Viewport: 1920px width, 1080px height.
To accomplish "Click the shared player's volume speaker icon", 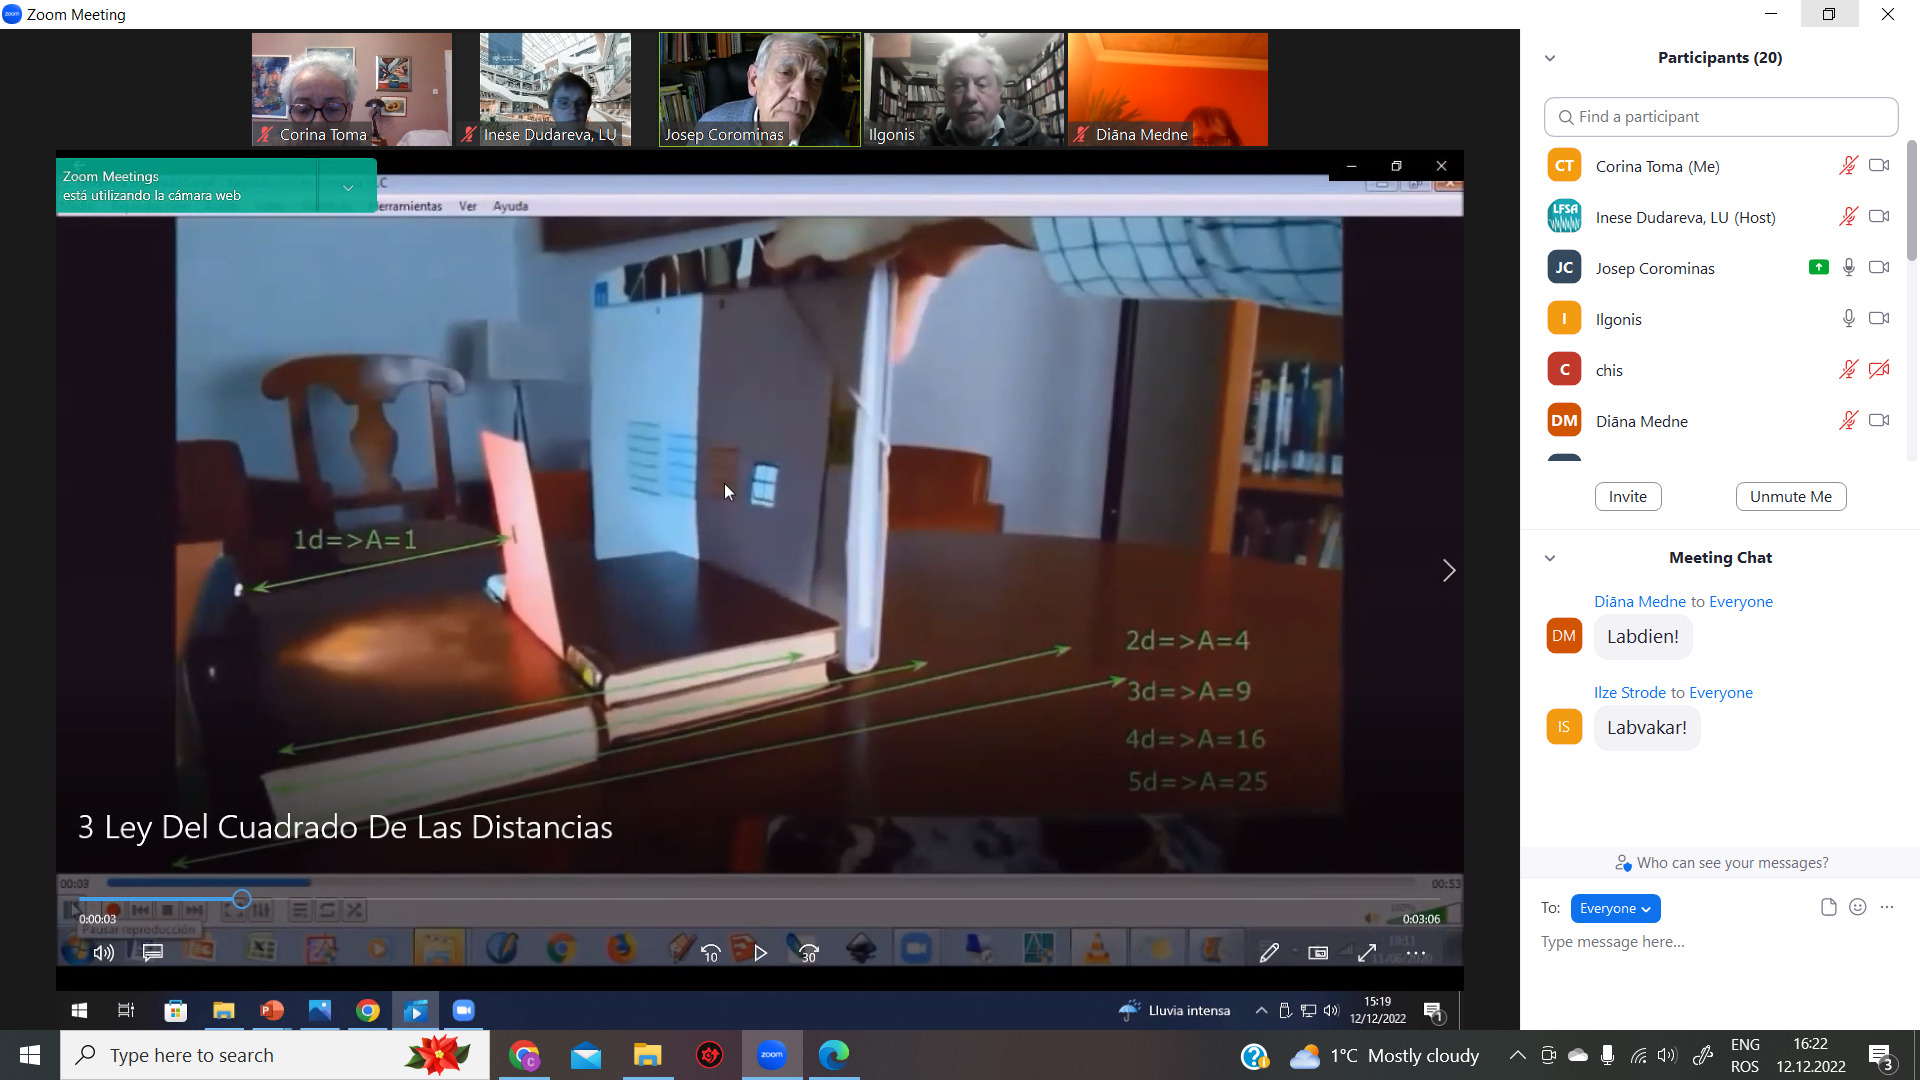I will (104, 953).
